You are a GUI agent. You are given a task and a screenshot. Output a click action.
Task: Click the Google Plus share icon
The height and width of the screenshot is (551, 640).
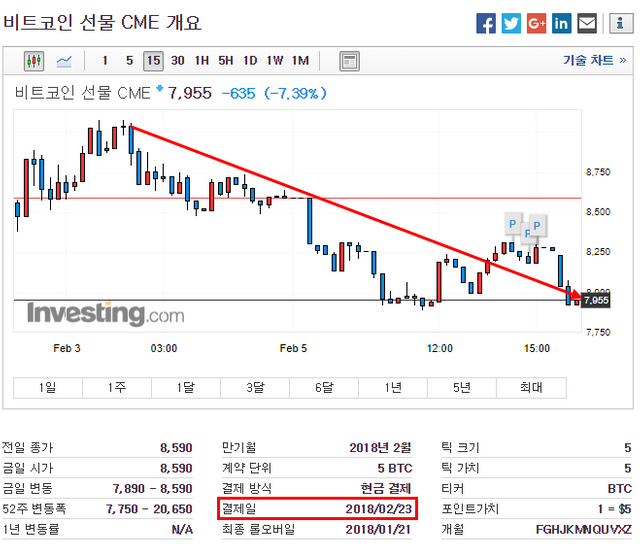coord(536,22)
